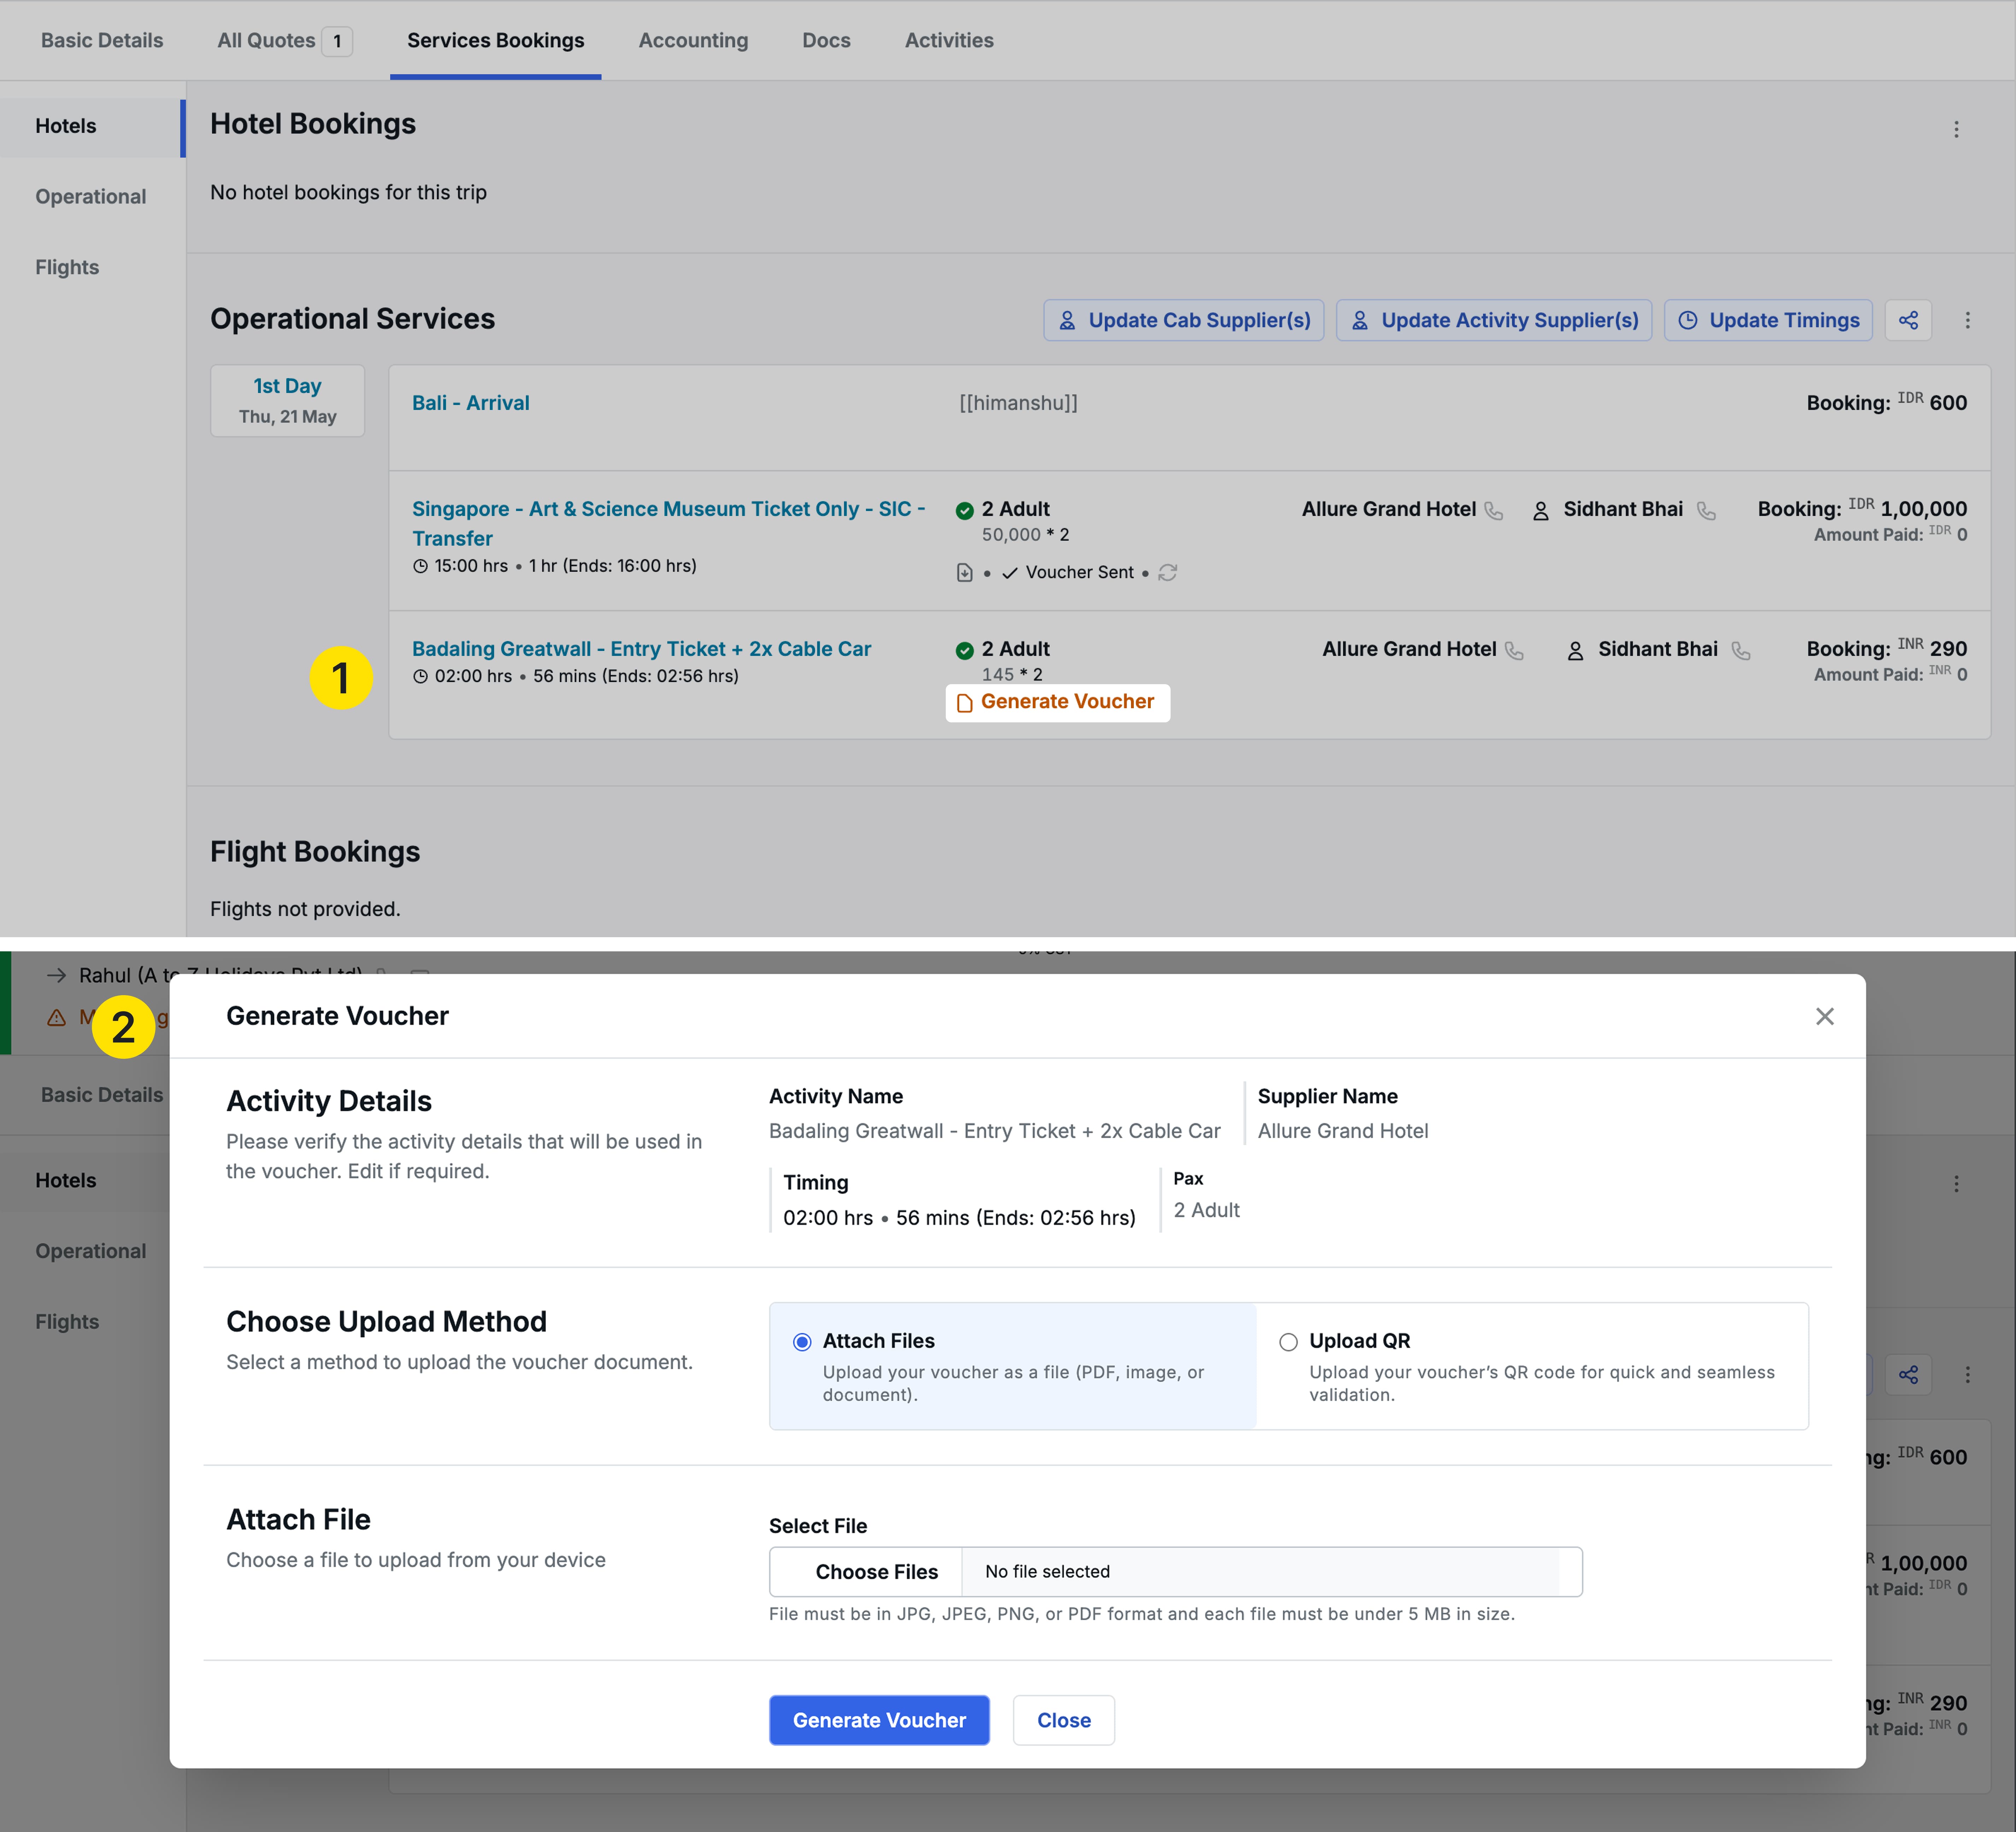Open the Bali - Arrival link
The image size is (2016, 1832).
471,403
